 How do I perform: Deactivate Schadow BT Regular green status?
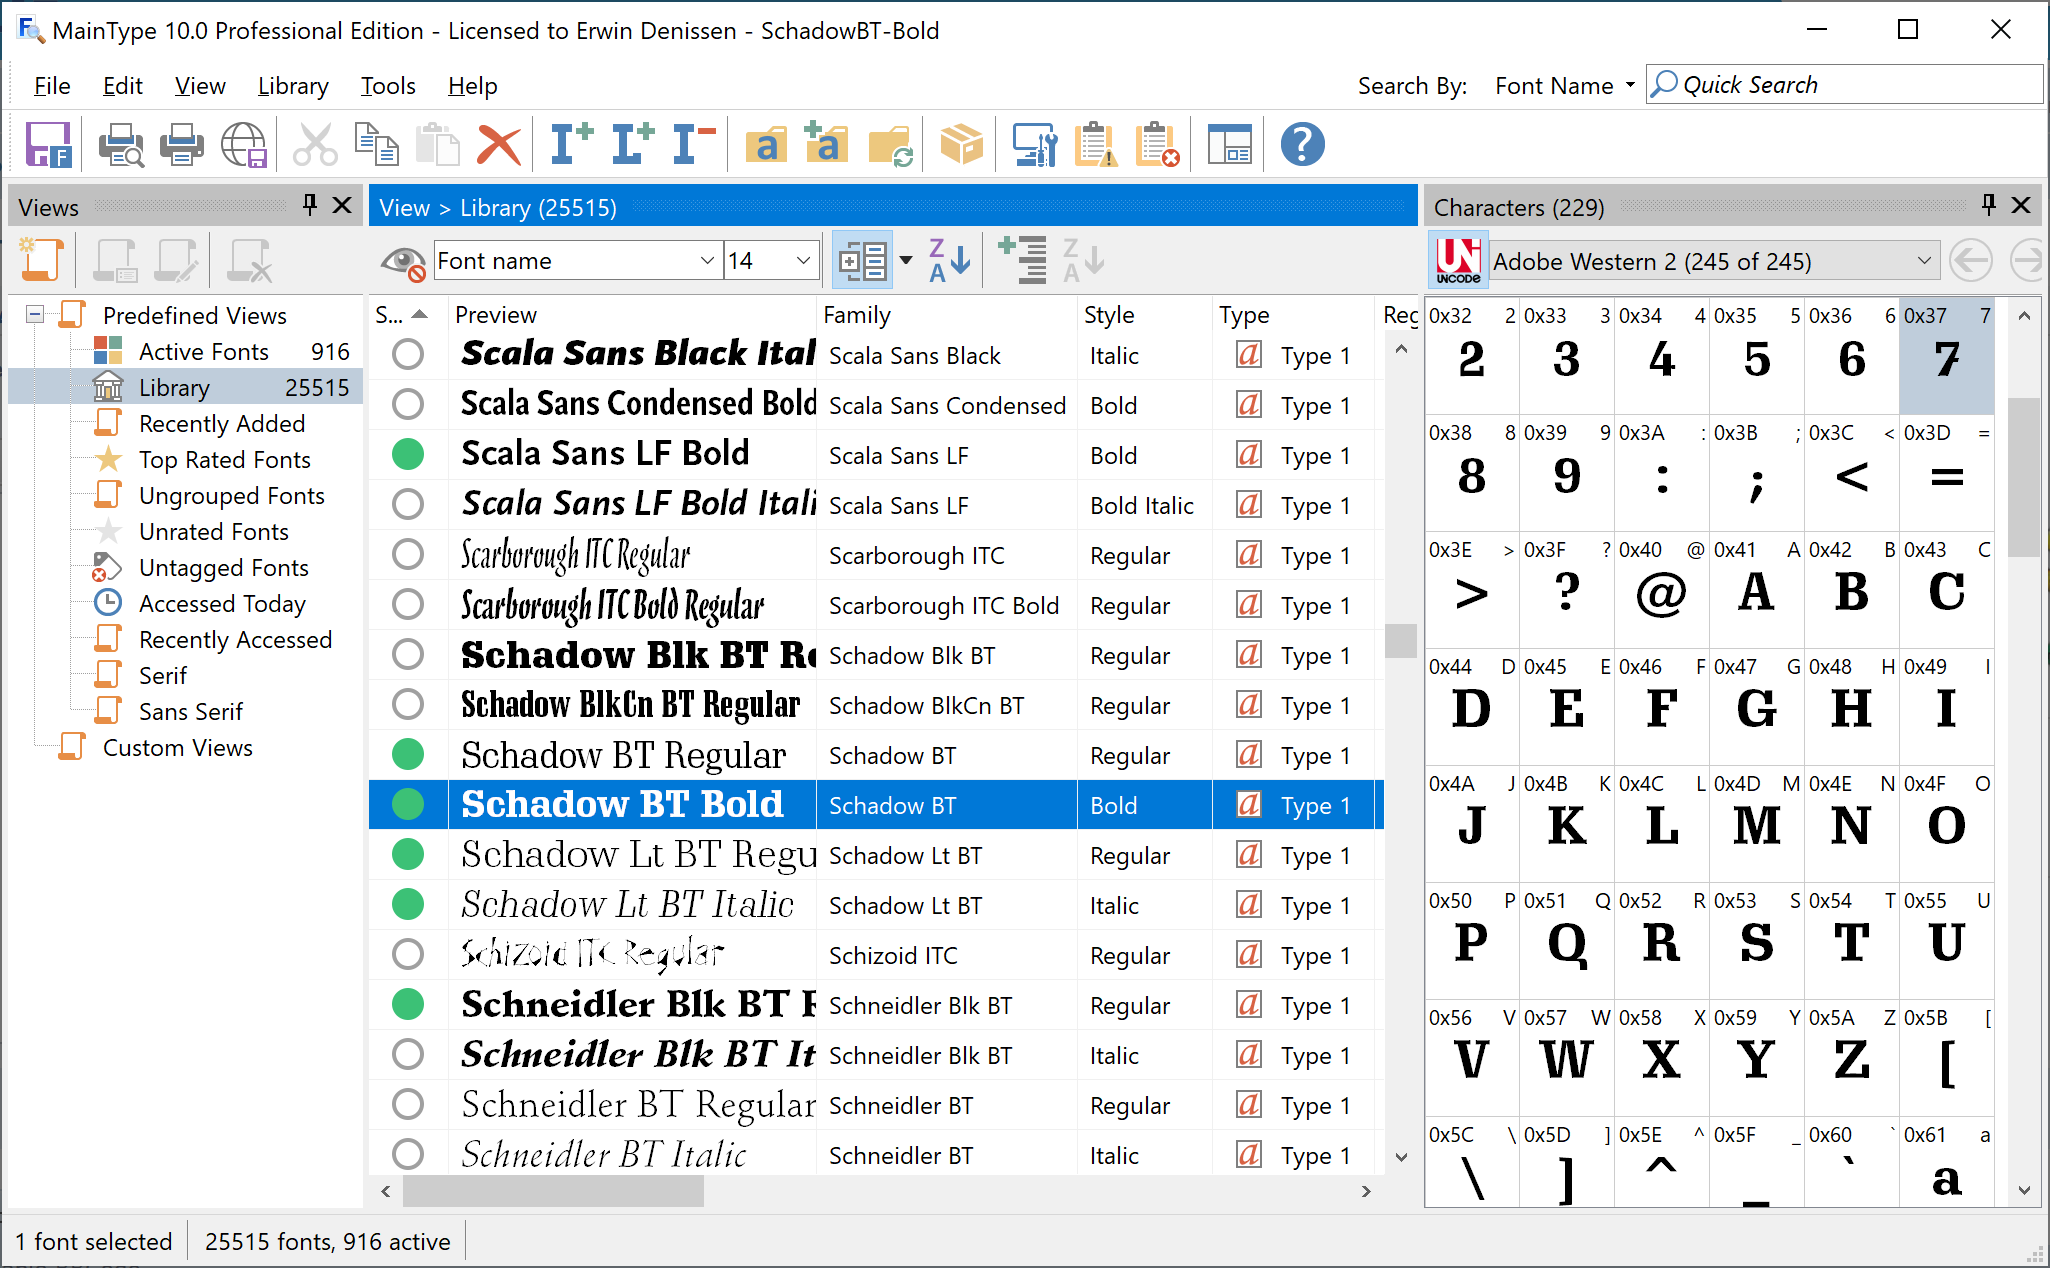pos(408,754)
